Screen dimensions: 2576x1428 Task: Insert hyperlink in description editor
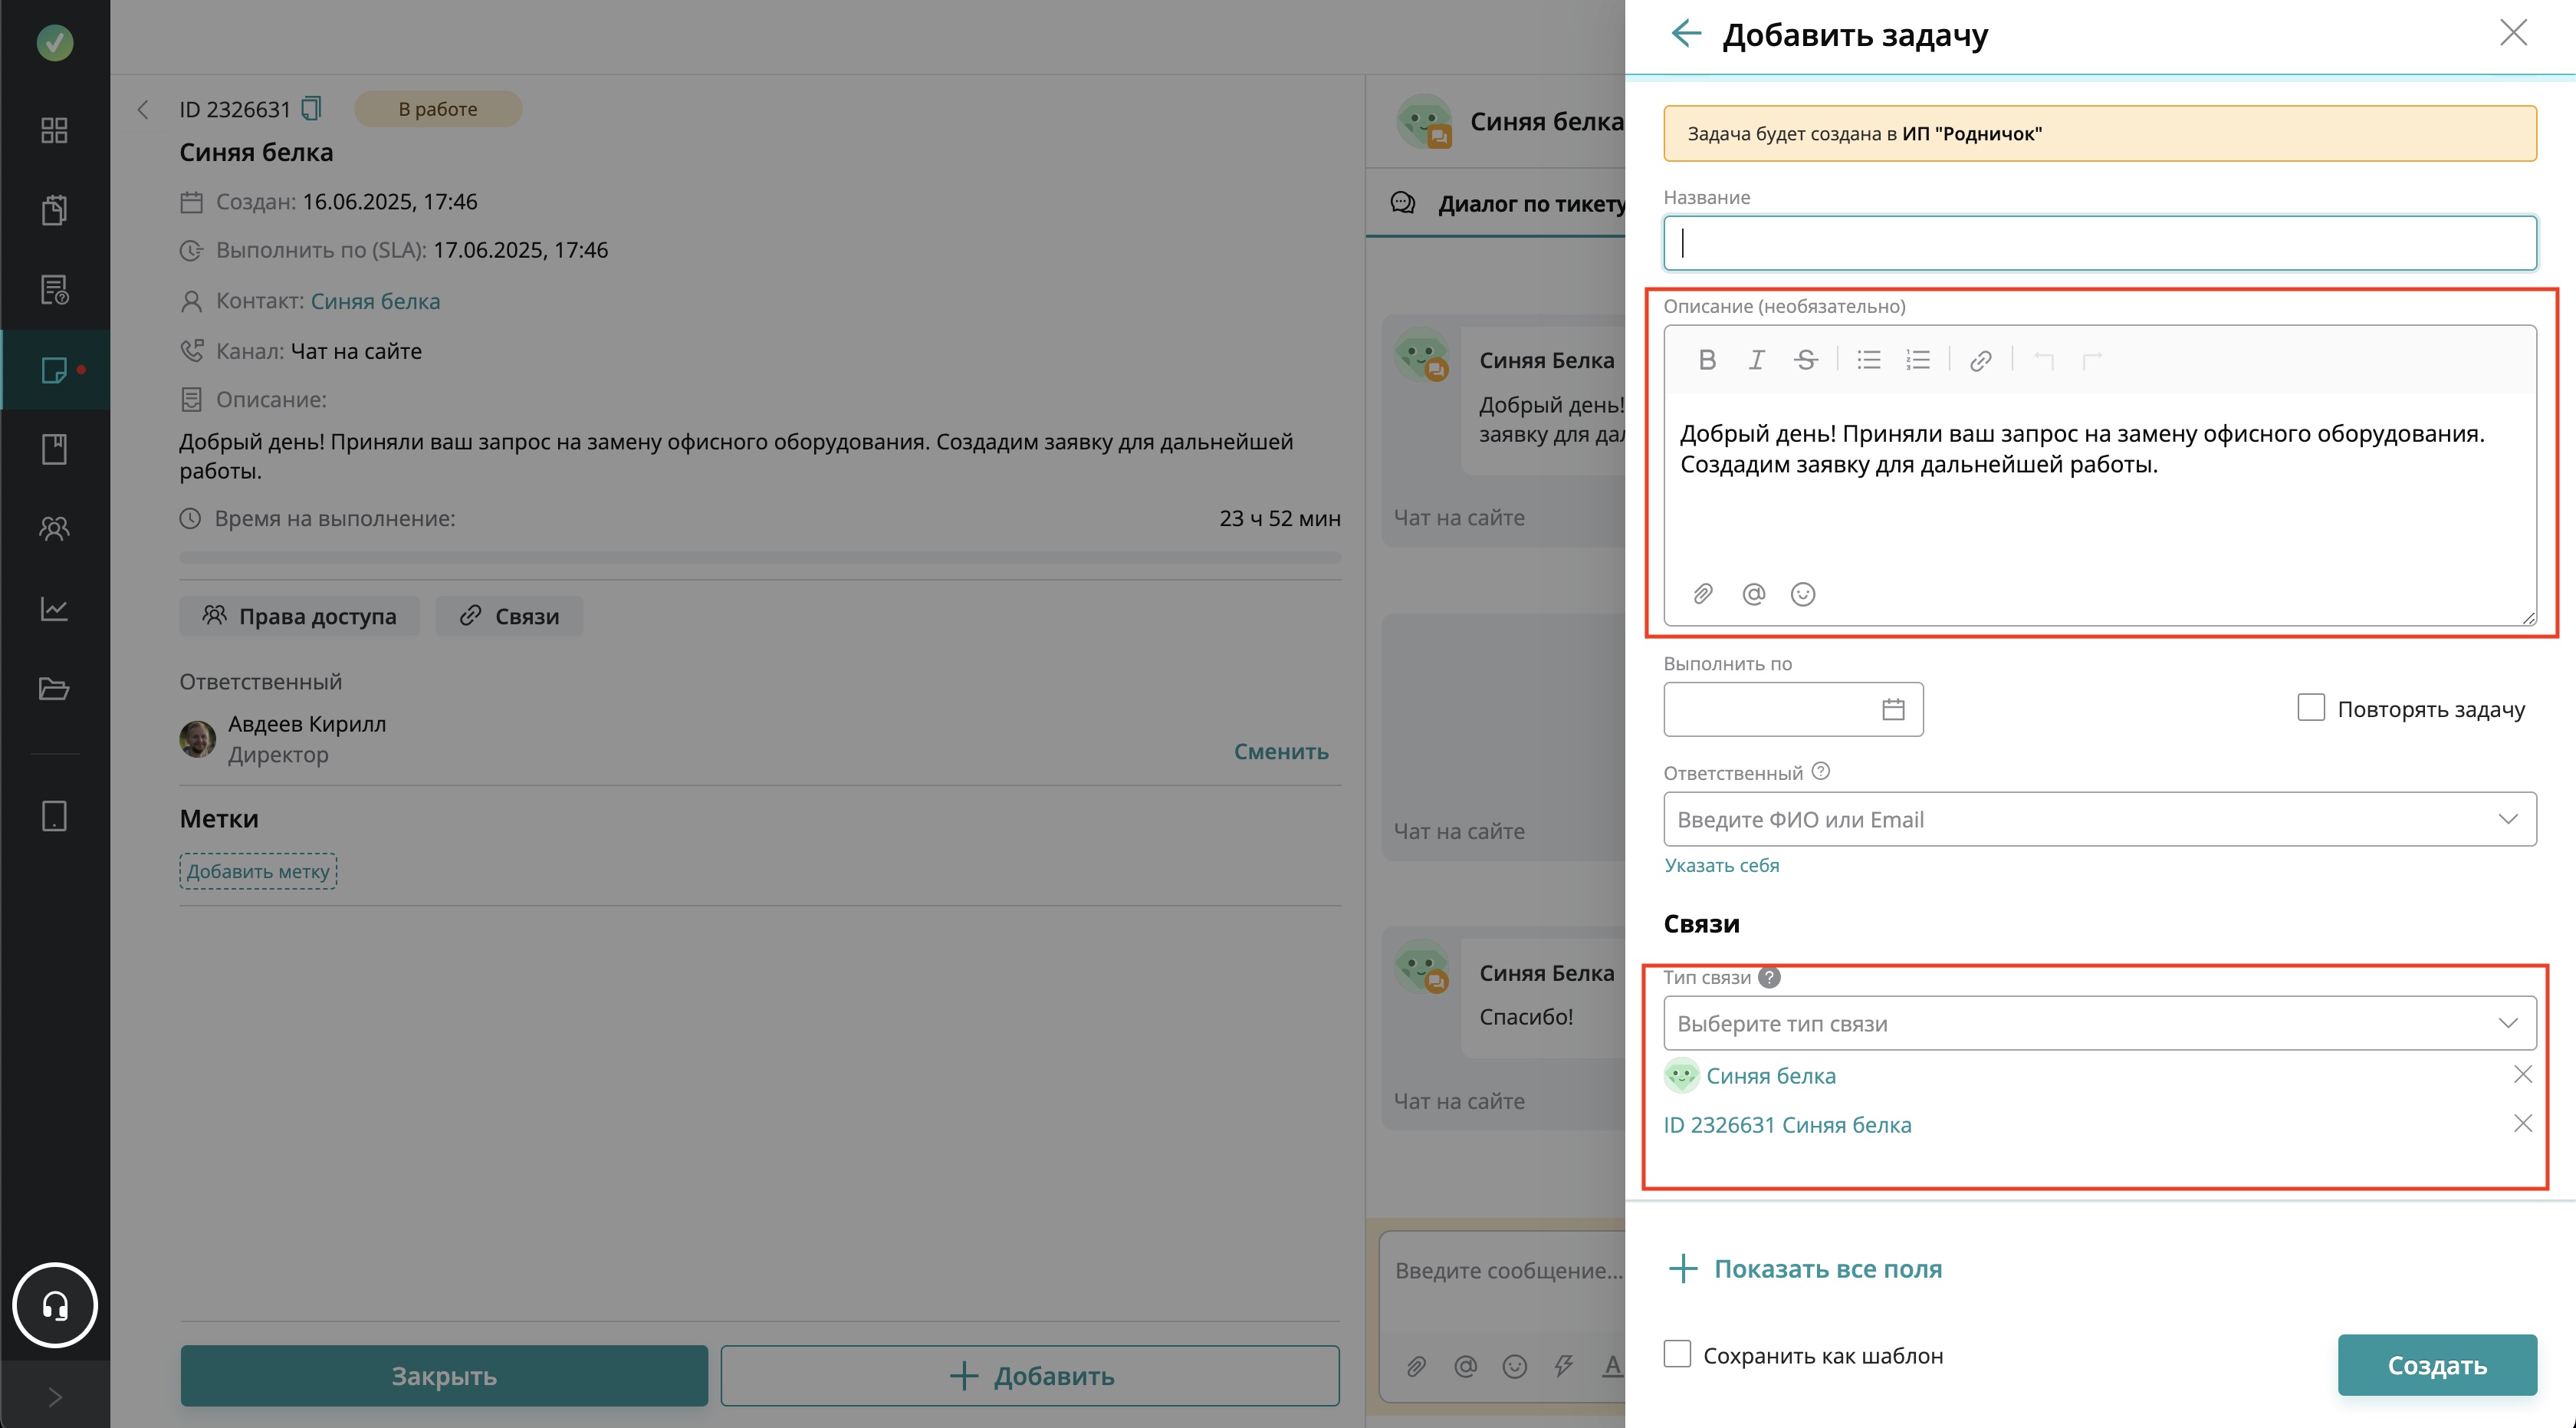point(1980,360)
